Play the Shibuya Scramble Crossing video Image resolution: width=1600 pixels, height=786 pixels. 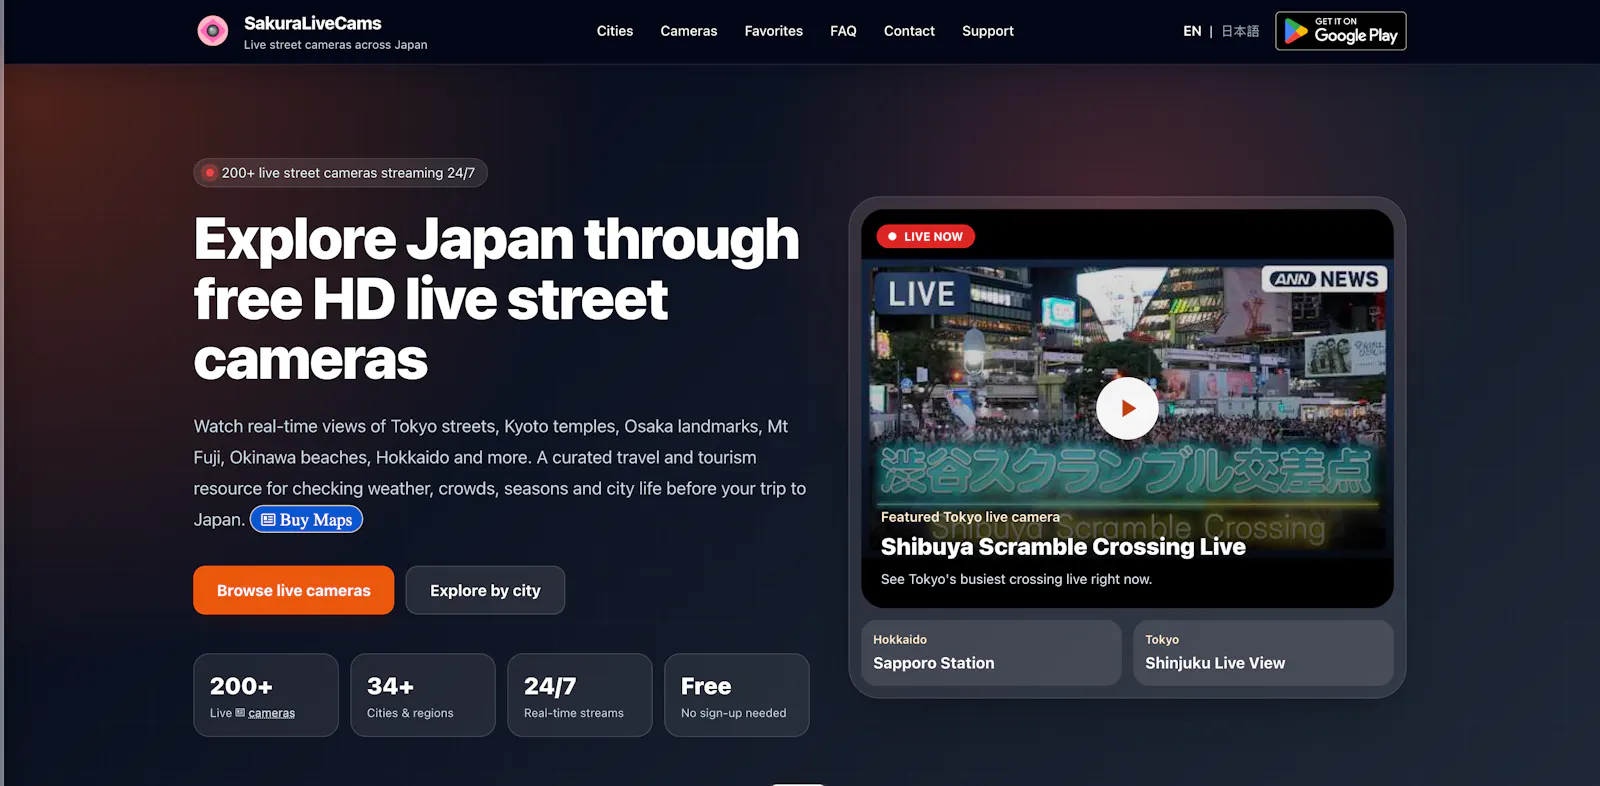pyautogui.click(x=1127, y=408)
